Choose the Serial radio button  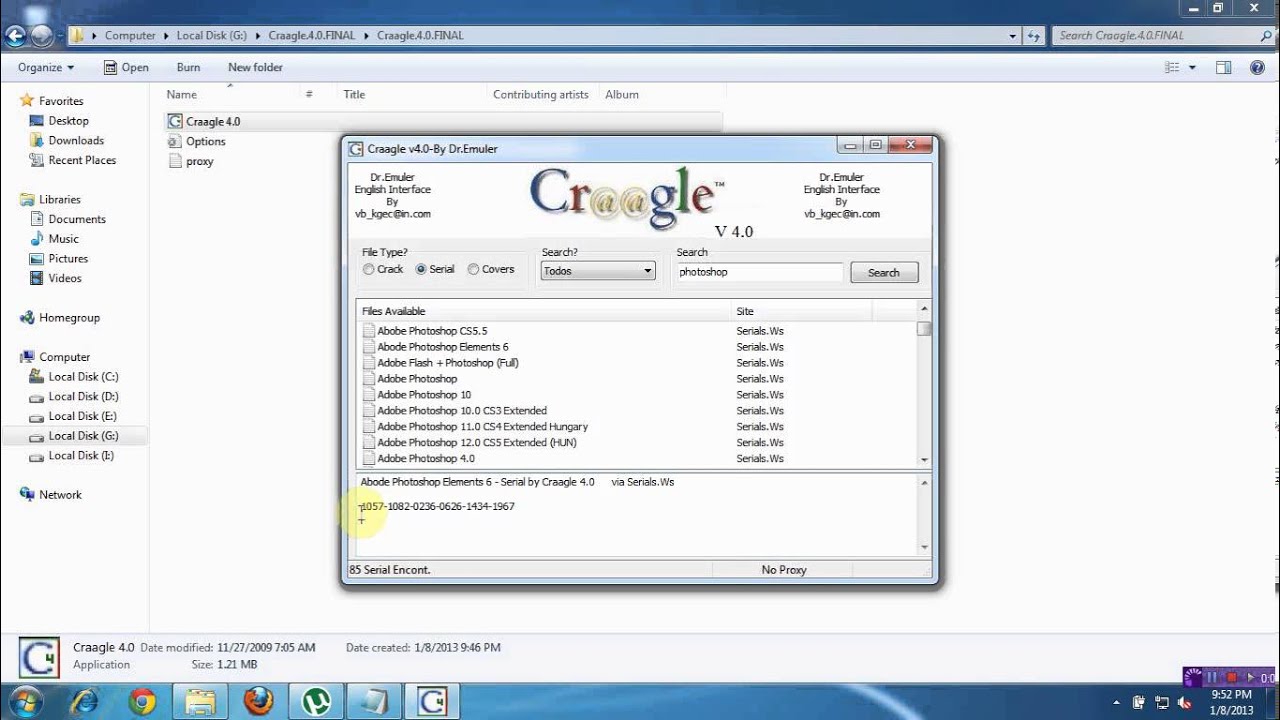[x=421, y=269]
